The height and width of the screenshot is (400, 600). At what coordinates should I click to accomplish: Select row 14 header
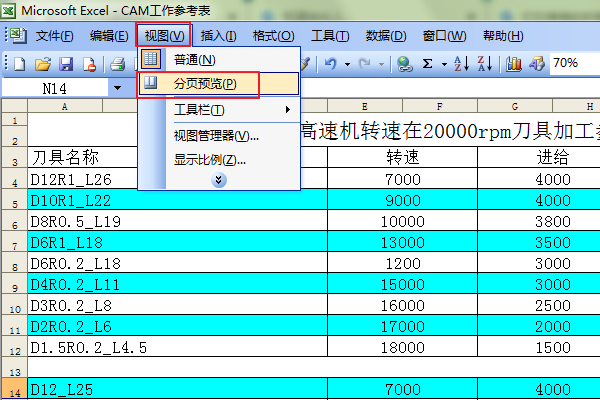(15, 389)
